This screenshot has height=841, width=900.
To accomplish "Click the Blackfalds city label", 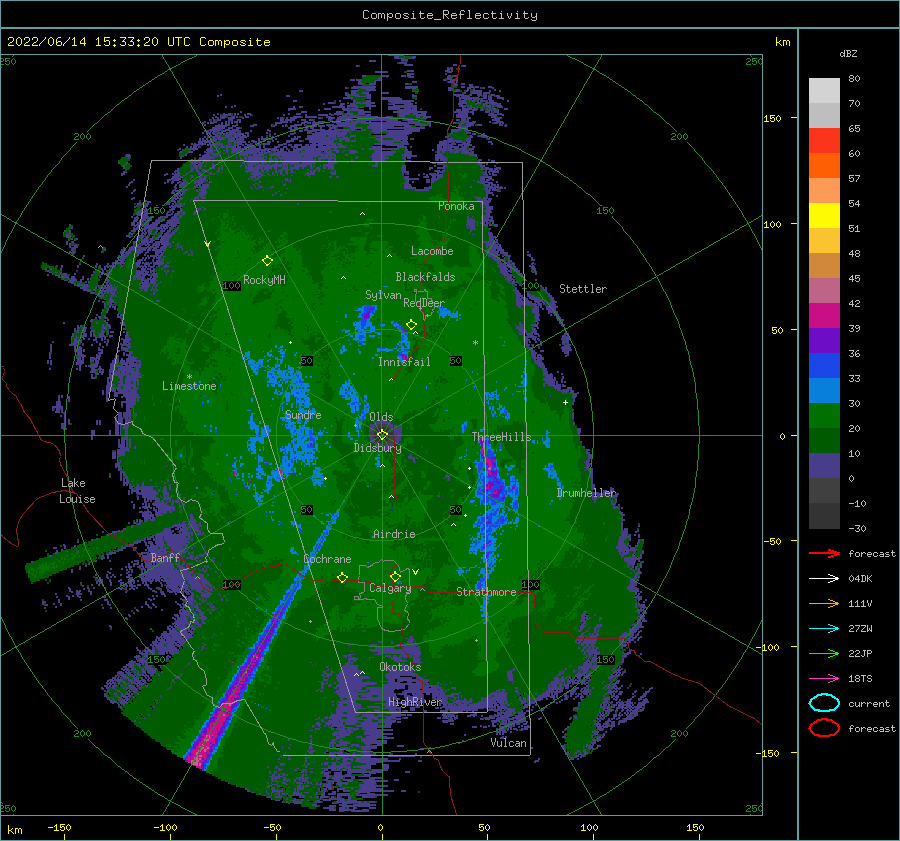I will click(425, 277).
